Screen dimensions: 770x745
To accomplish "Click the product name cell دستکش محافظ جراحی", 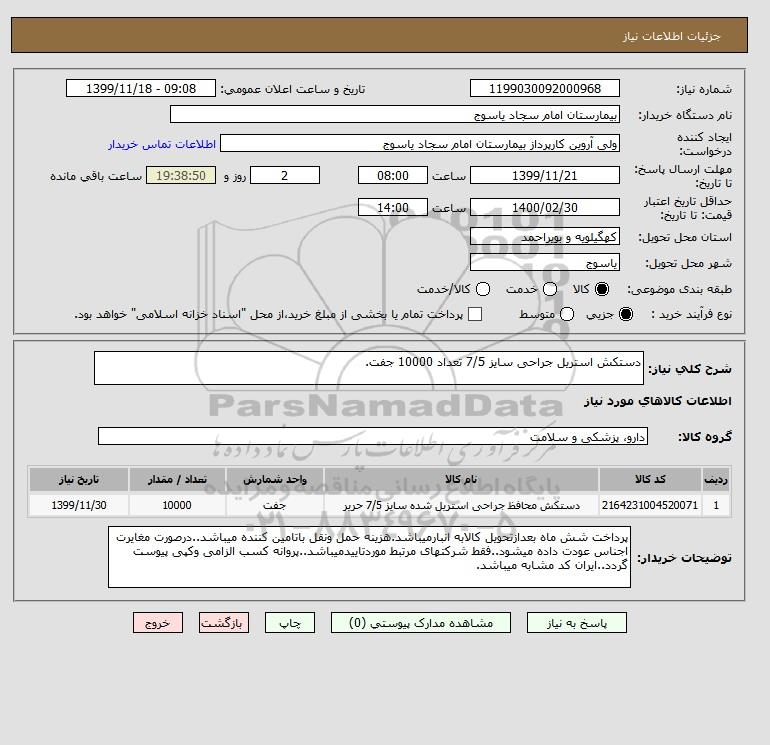I will [461, 505].
